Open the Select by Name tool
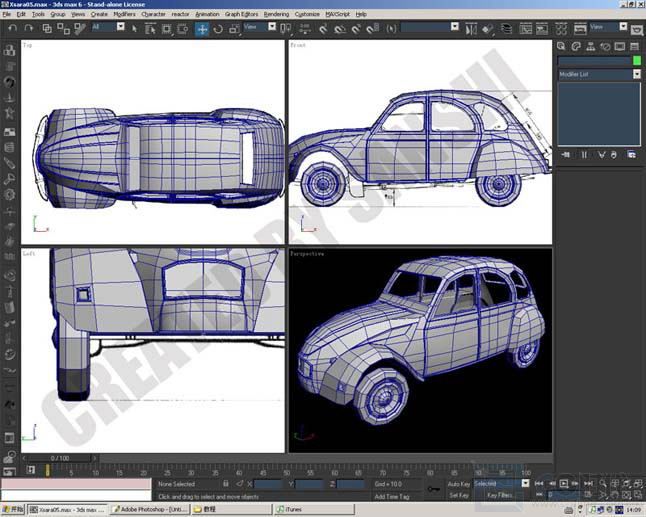The image size is (646, 517). click(150, 28)
